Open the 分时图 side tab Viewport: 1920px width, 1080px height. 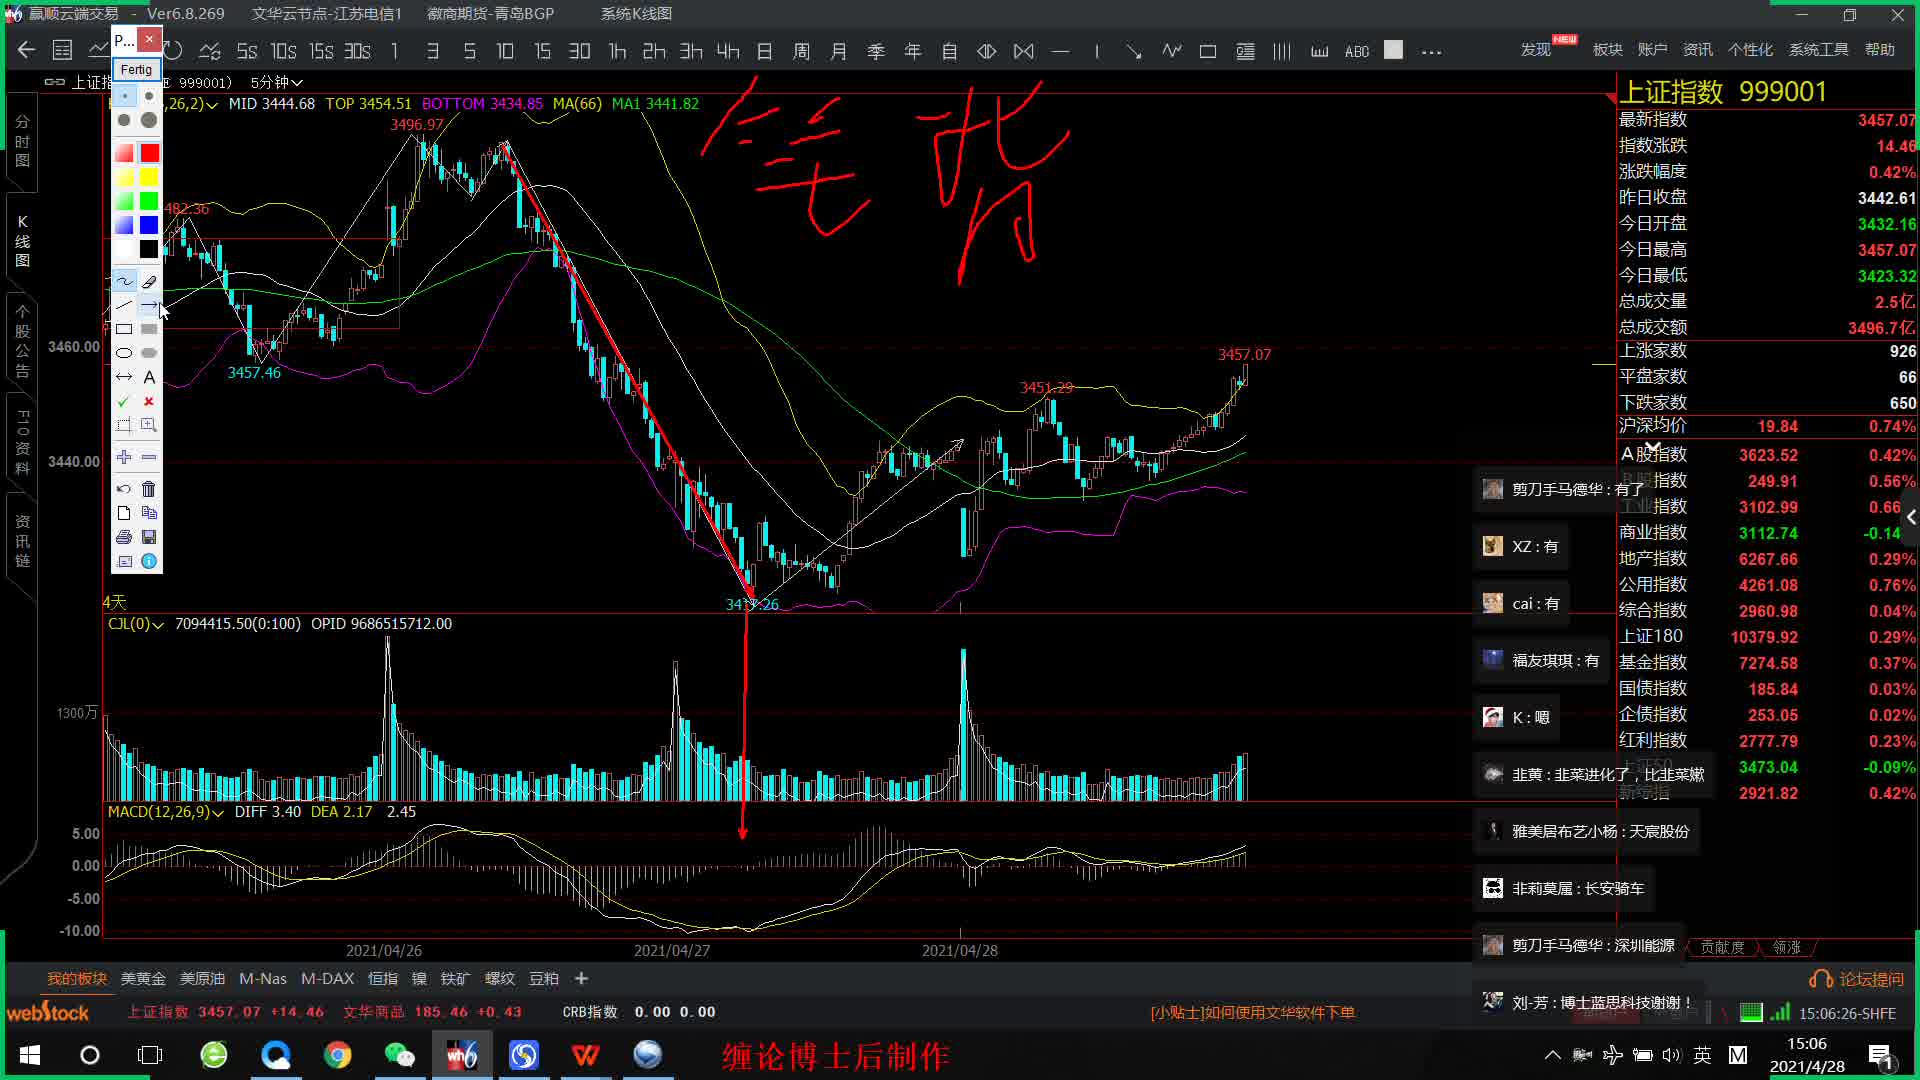click(x=22, y=141)
